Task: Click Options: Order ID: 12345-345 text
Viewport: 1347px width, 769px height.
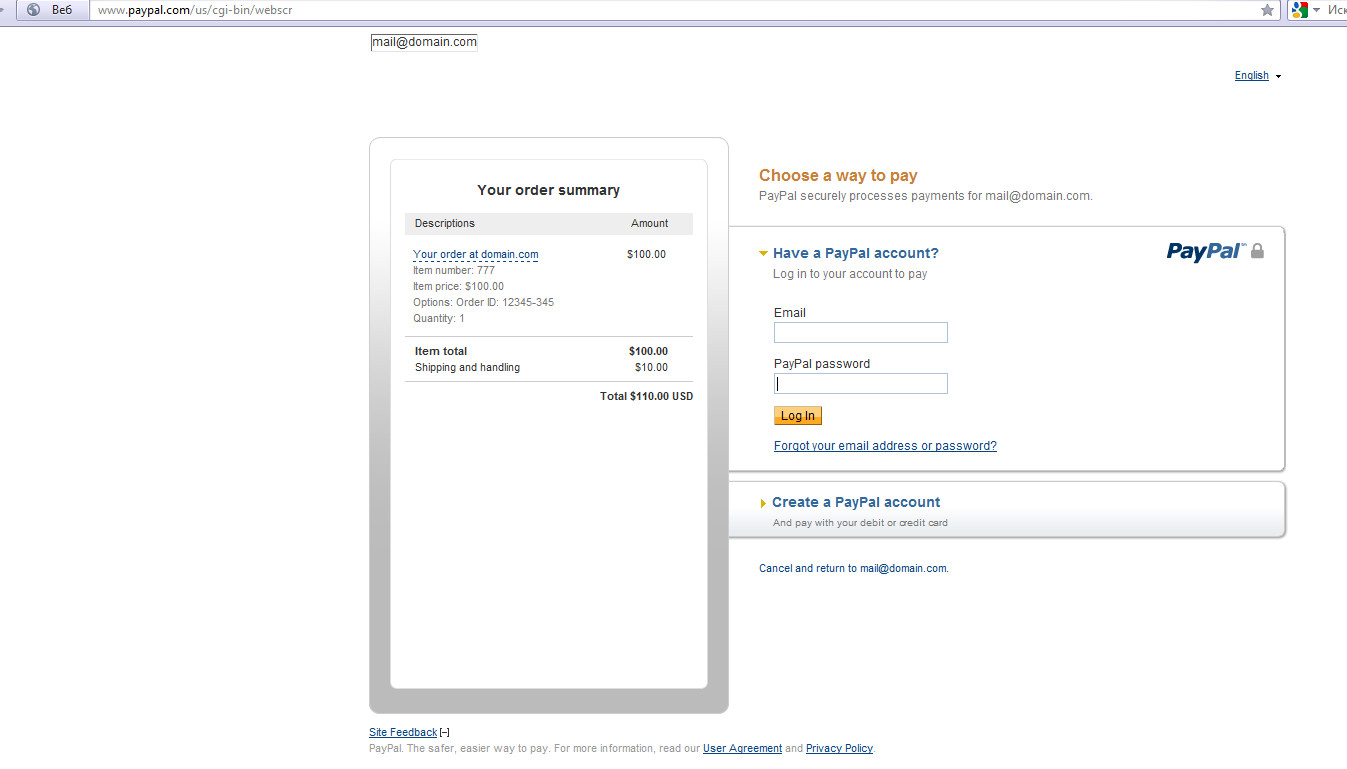Action: (483, 303)
